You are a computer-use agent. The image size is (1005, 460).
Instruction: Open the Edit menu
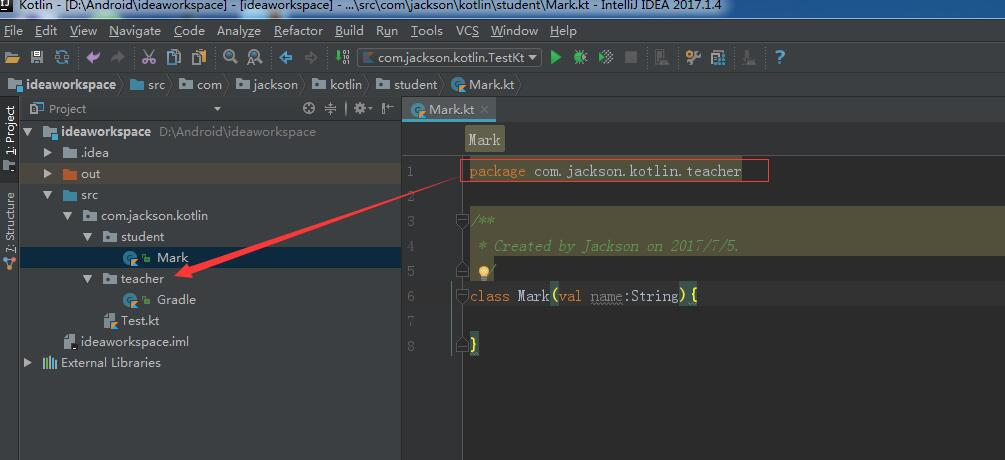click(x=46, y=31)
